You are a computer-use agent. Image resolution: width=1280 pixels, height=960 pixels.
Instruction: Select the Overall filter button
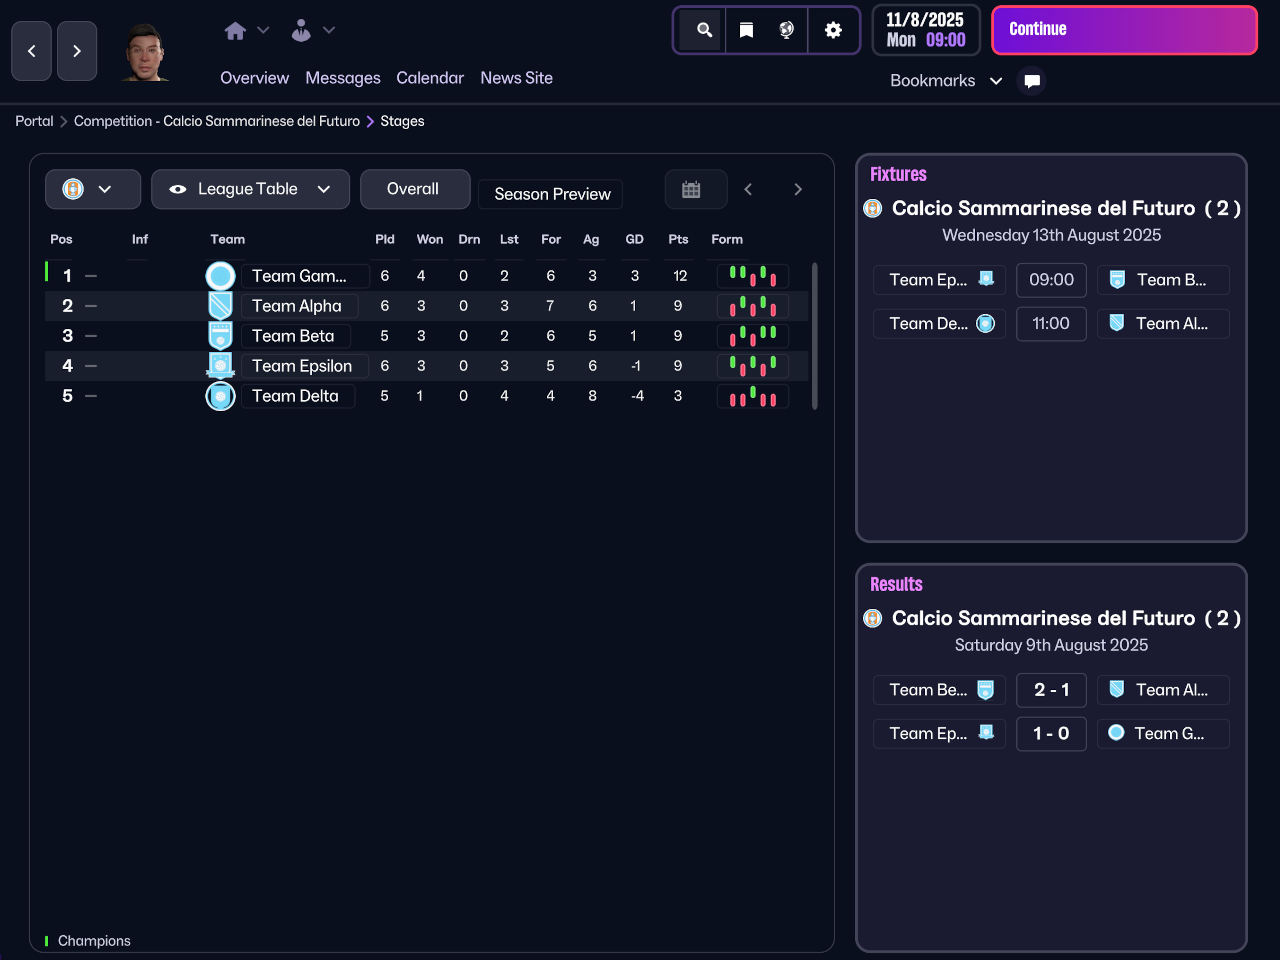coord(413,189)
